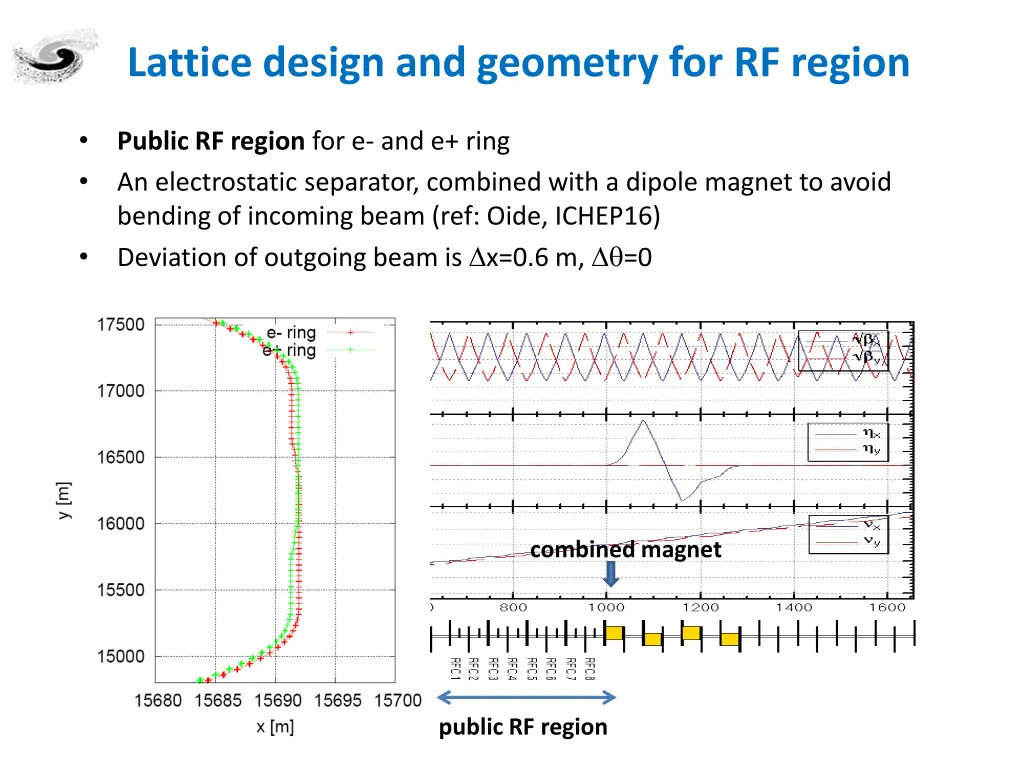Click the y-axis label '15000'
The image size is (1024, 768).
(x=121, y=656)
